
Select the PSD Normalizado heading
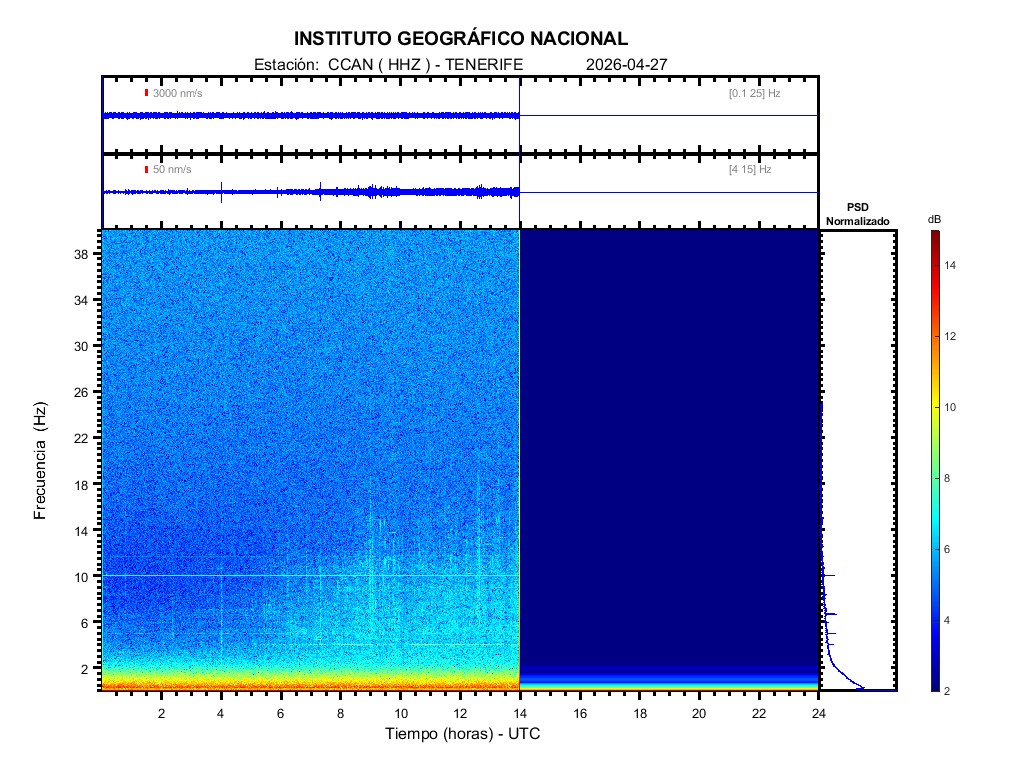click(857, 214)
